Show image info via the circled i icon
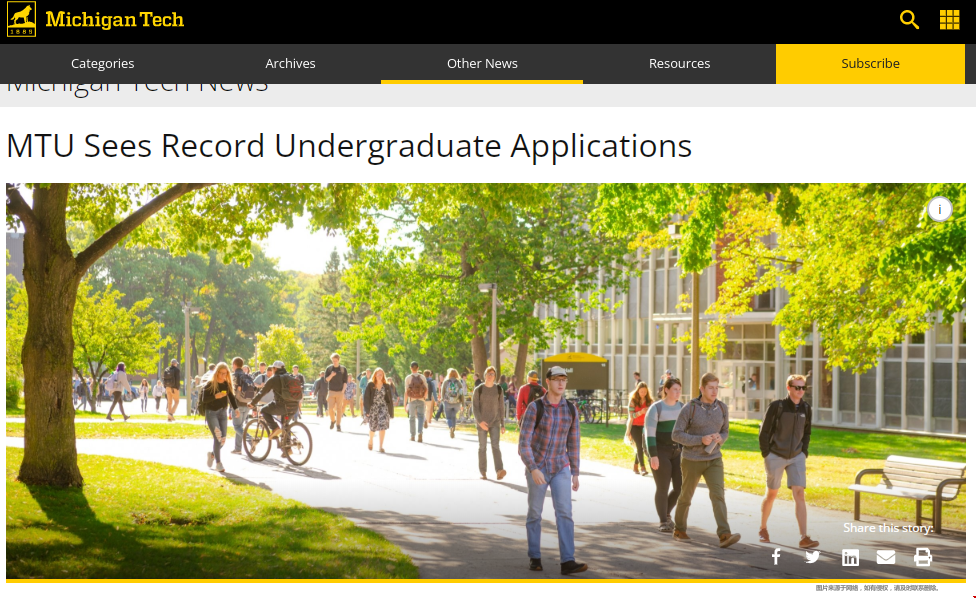The image size is (976, 598). point(939,209)
